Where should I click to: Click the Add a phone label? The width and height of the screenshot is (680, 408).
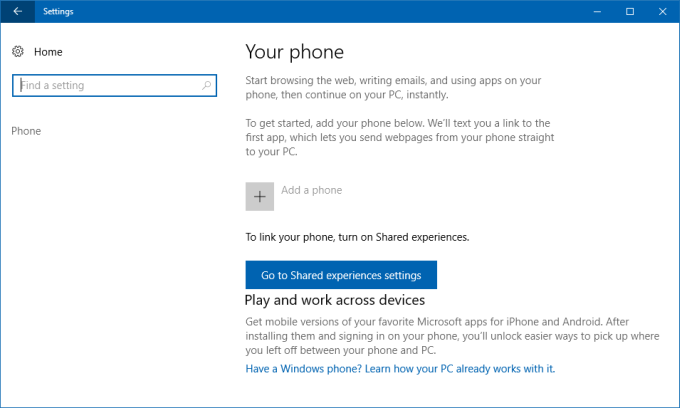311,190
